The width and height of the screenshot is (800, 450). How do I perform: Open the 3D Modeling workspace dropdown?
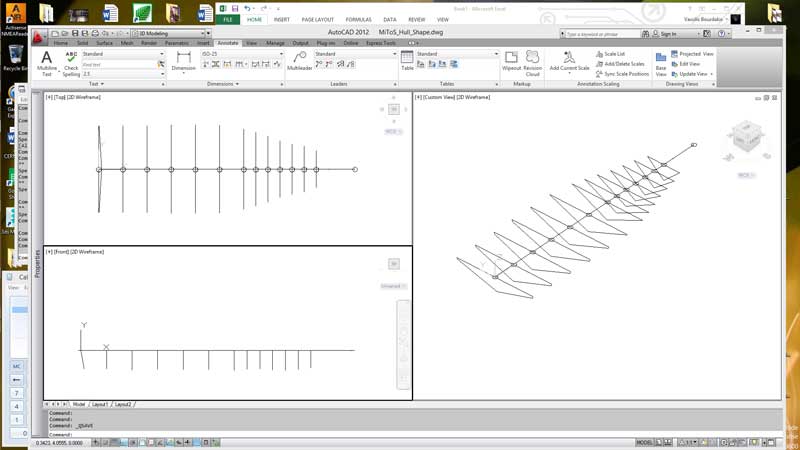click(x=168, y=33)
